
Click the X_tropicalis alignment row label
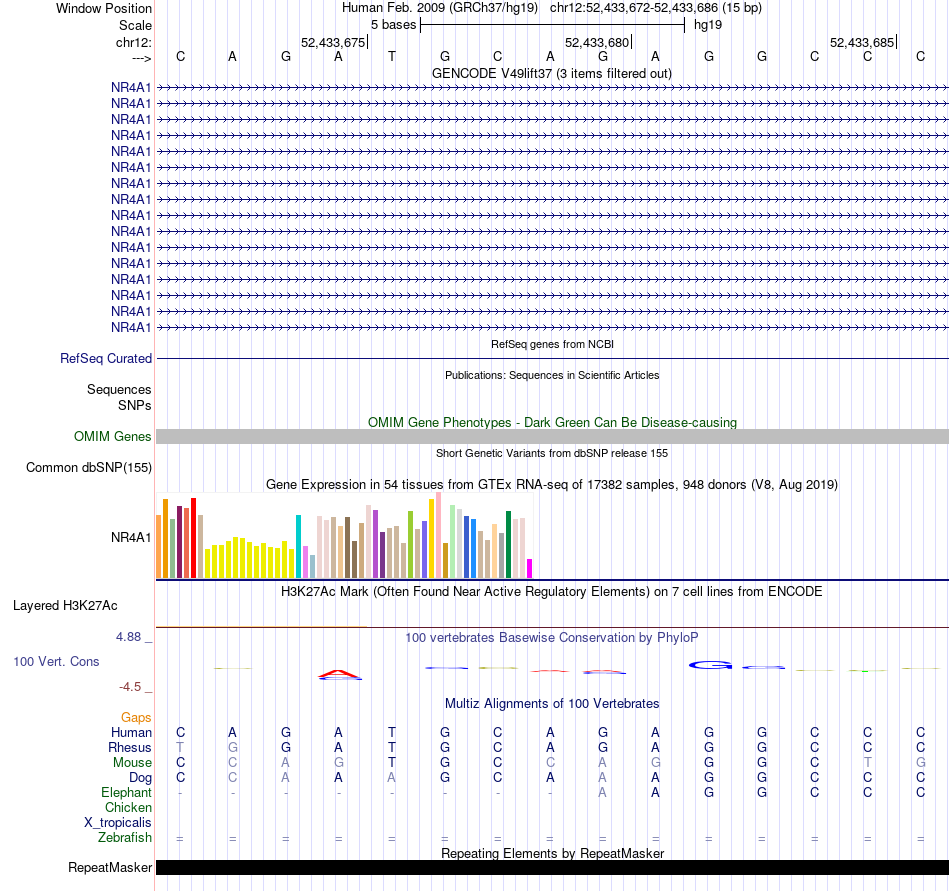(118, 823)
